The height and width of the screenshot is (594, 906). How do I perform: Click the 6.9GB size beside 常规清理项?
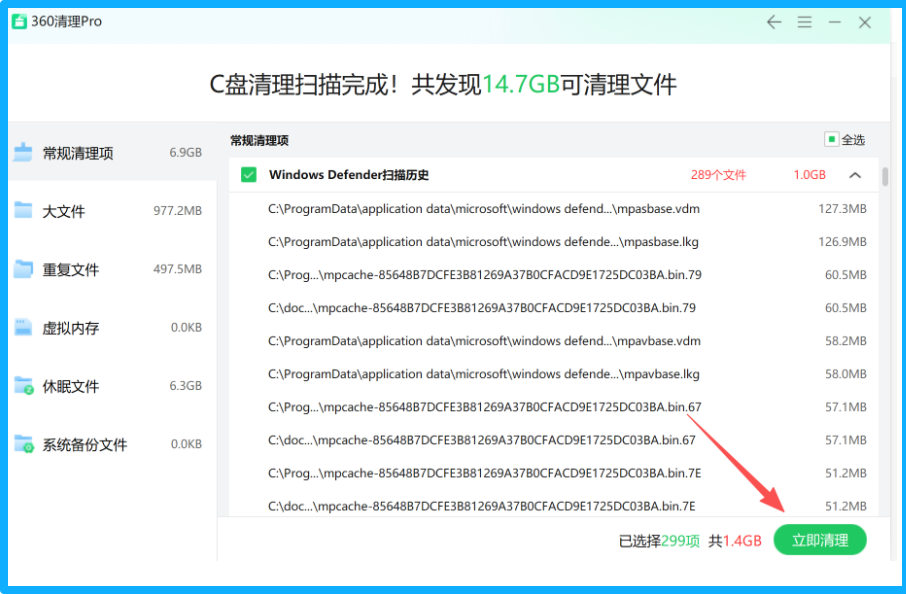[x=185, y=153]
